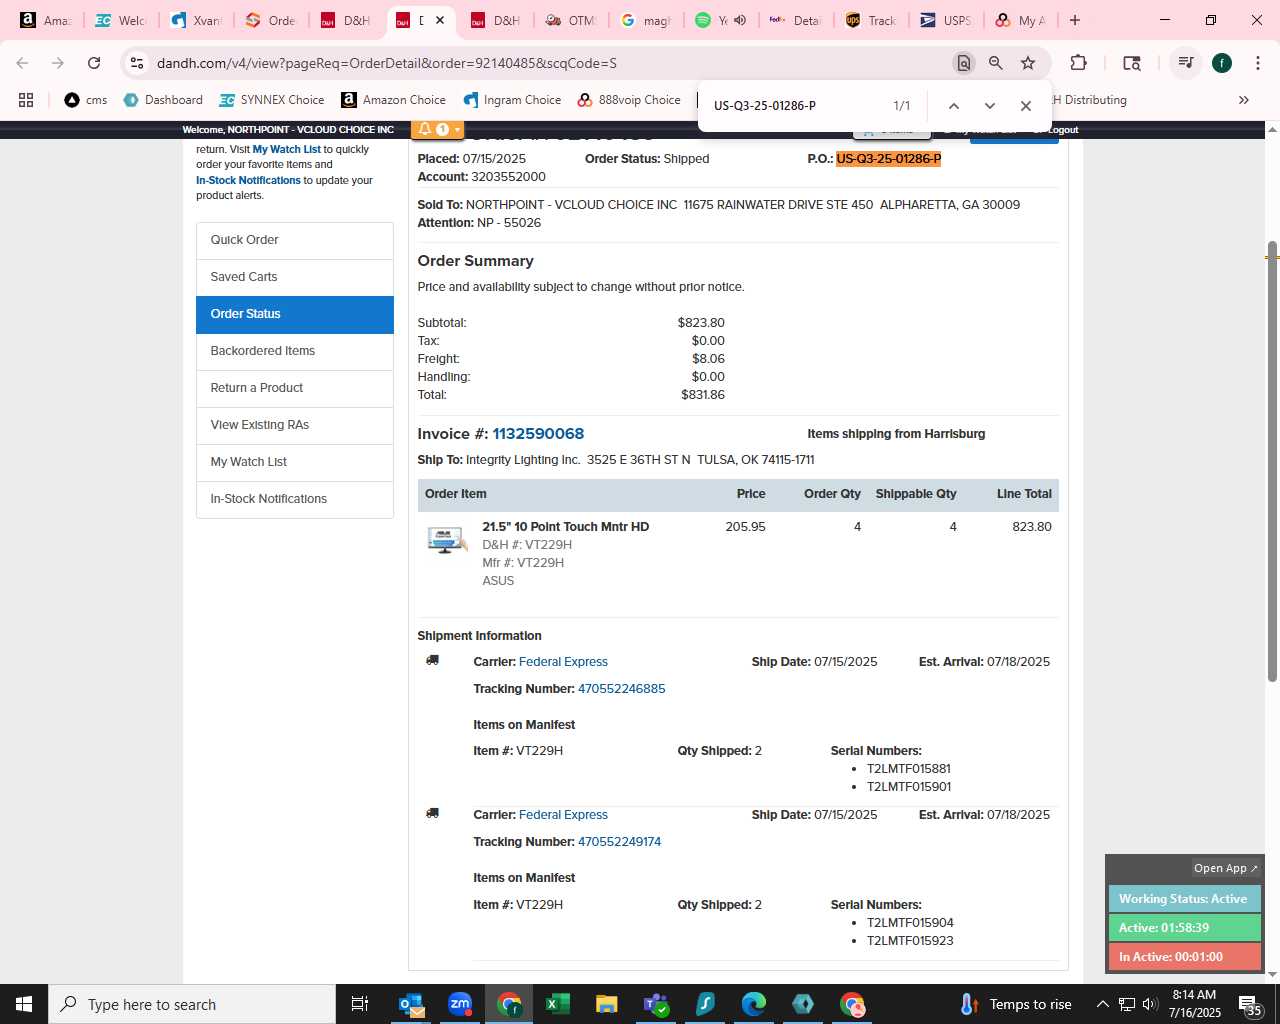Jump to previous find result
This screenshot has width=1280, height=1024.
[x=953, y=106]
